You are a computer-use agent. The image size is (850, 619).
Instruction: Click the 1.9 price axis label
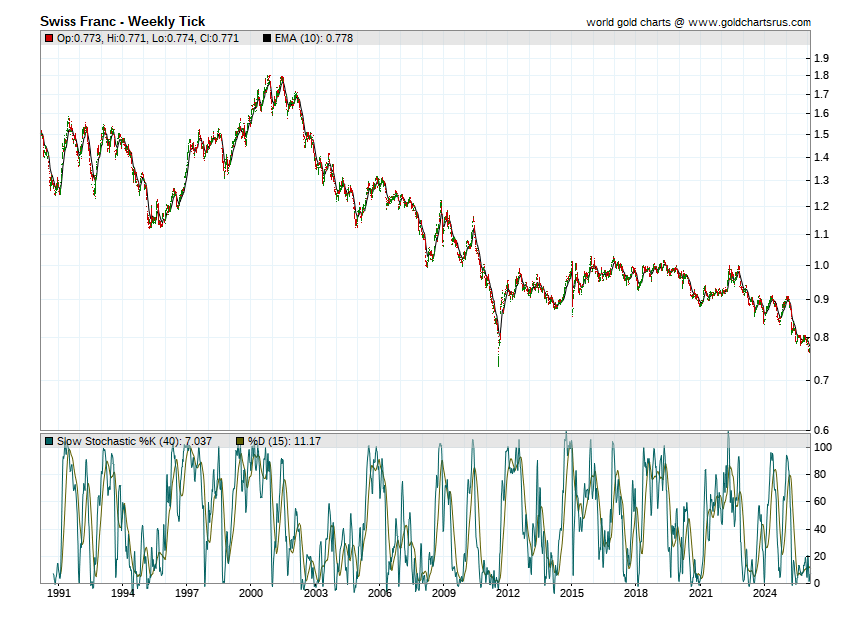821,58
